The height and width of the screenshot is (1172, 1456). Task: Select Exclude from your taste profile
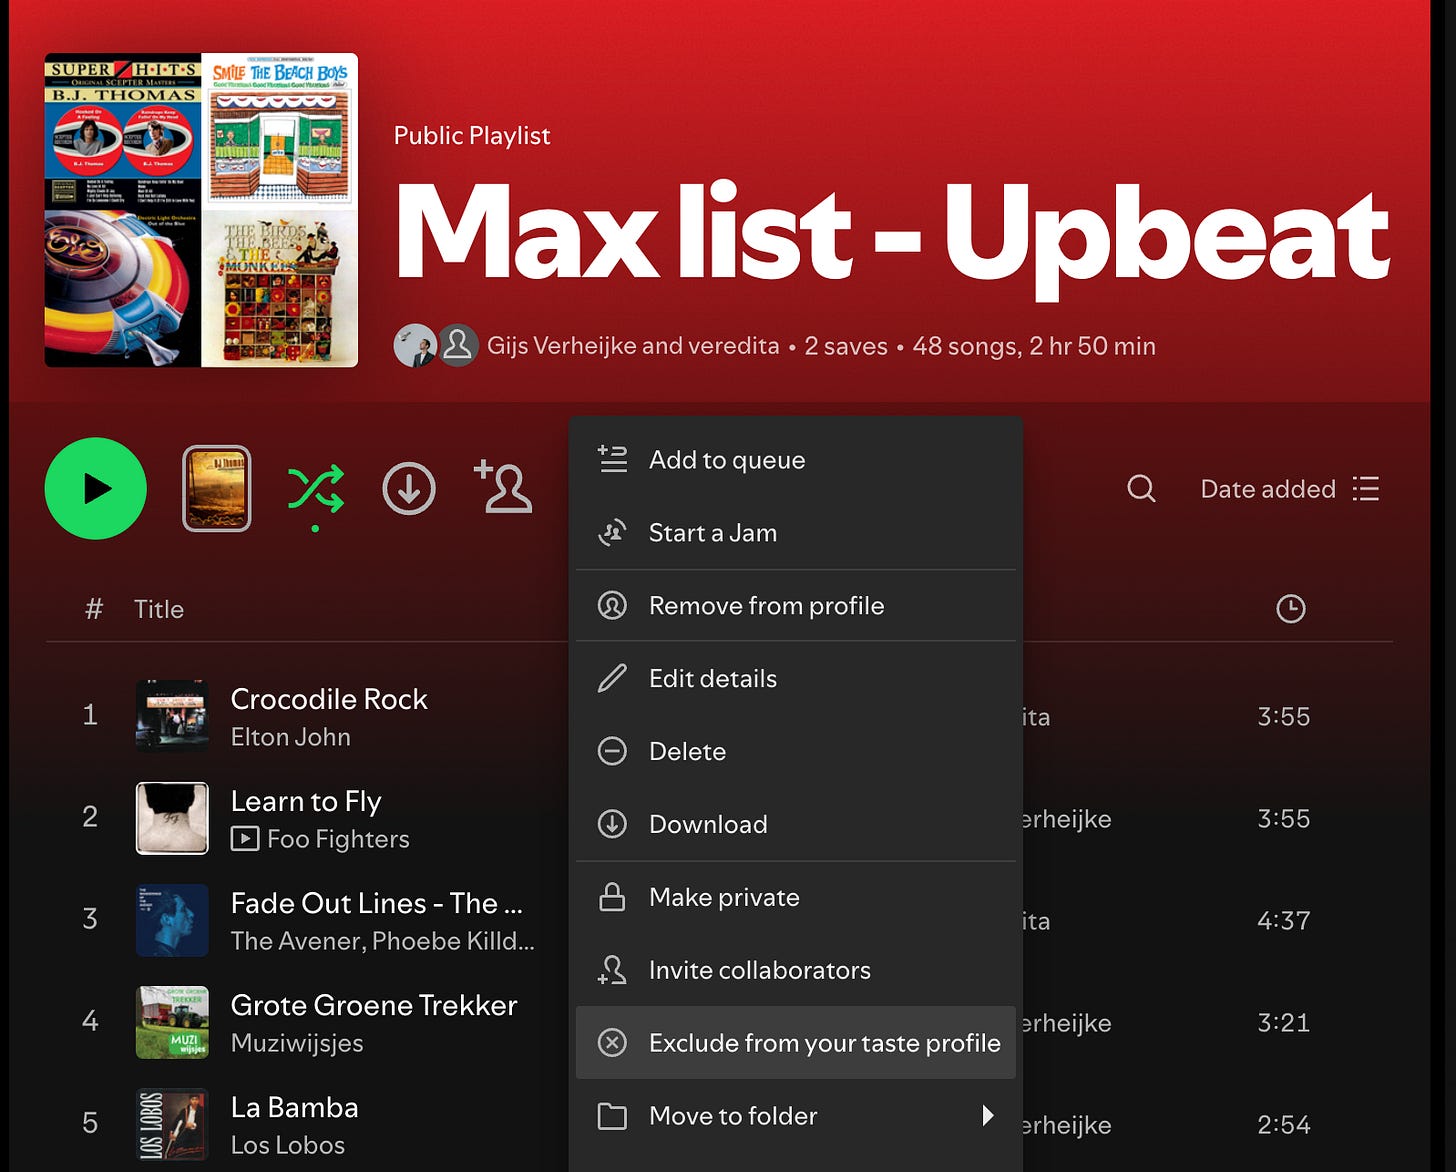point(796,1043)
